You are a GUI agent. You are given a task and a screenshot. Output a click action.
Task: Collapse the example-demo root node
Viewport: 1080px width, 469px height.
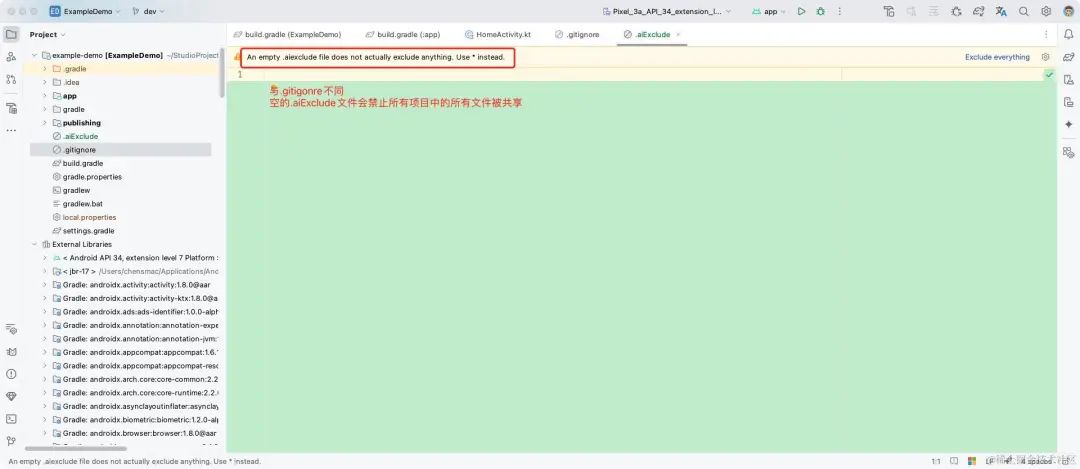[x=34, y=55]
